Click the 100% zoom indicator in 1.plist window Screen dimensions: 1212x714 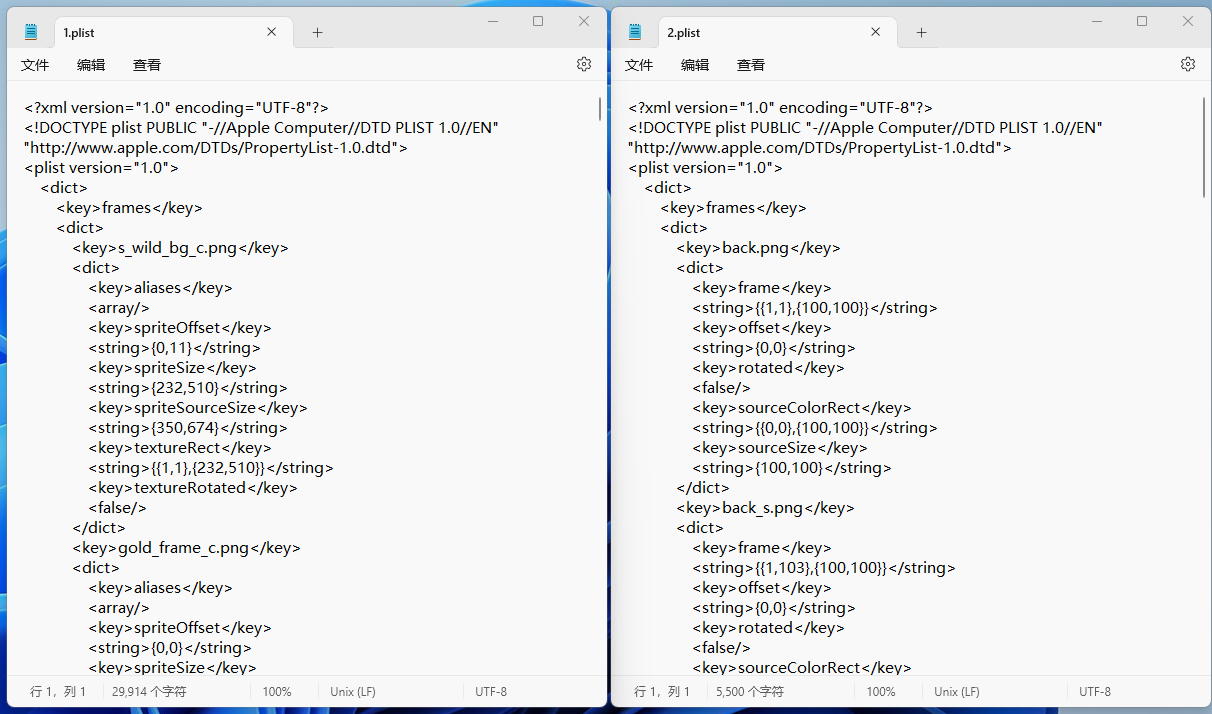point(277,691)
